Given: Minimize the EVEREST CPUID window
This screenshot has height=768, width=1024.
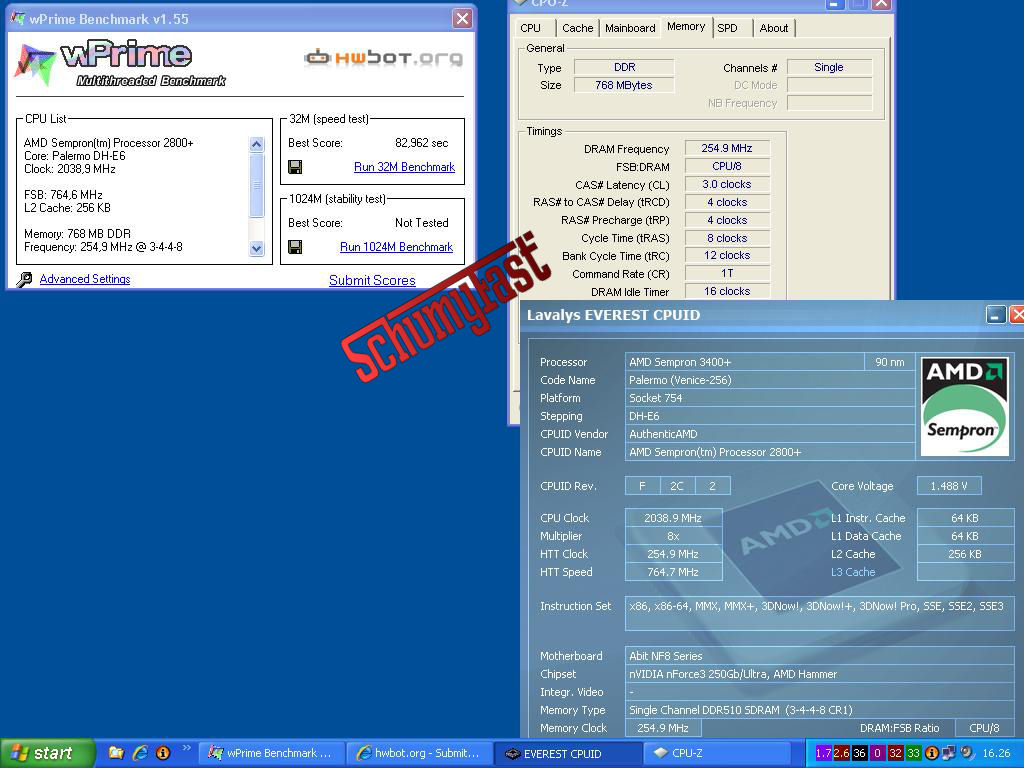Looking at the screenshot, I should click(x=995, y=315).
